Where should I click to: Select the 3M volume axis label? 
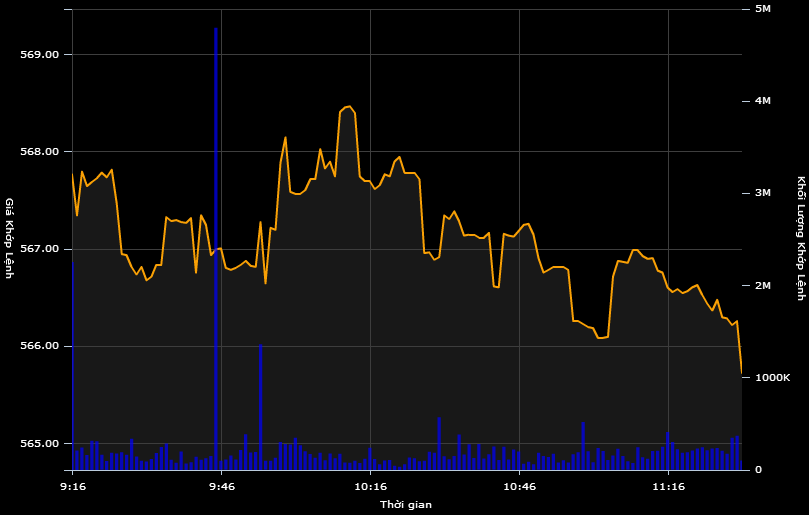click(763, 193)
